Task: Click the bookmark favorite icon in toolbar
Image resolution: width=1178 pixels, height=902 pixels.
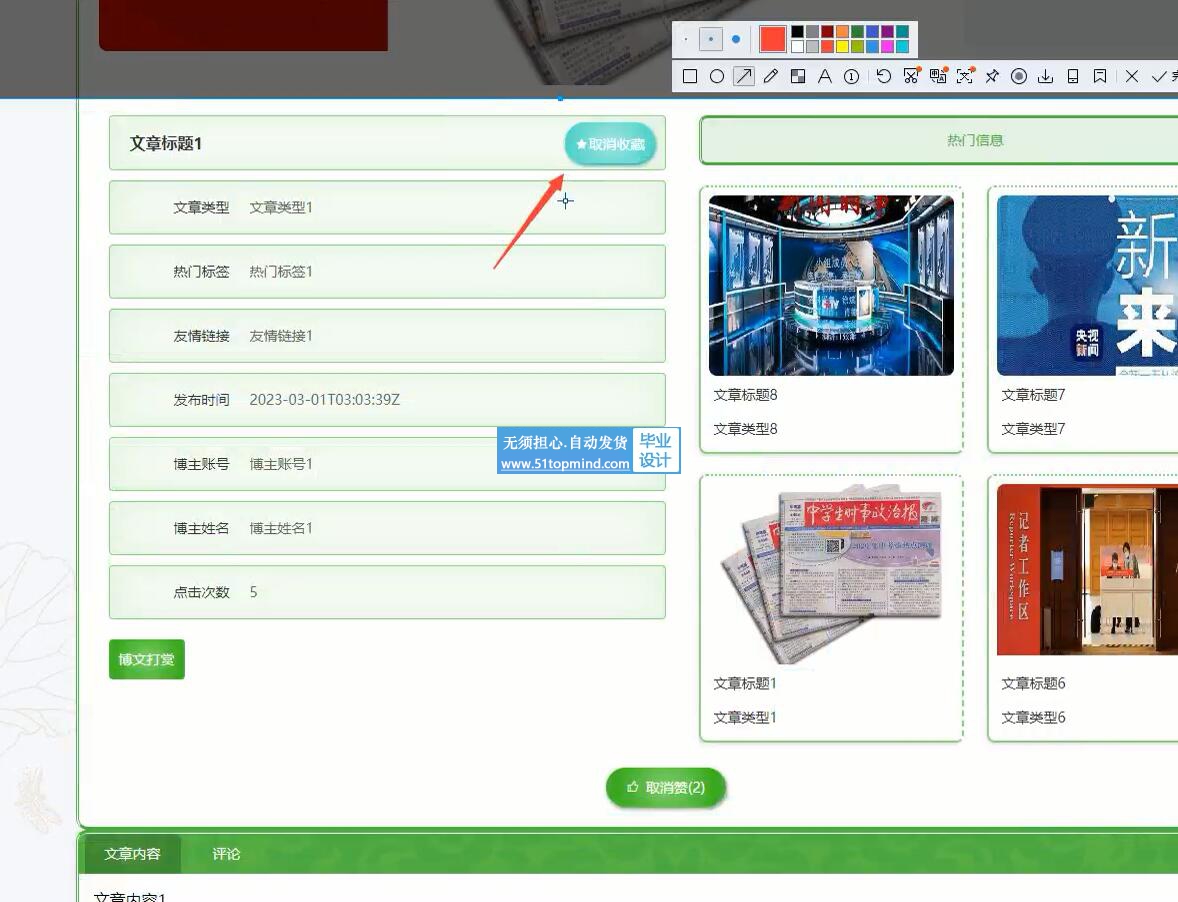Action: pos(1100,77)
